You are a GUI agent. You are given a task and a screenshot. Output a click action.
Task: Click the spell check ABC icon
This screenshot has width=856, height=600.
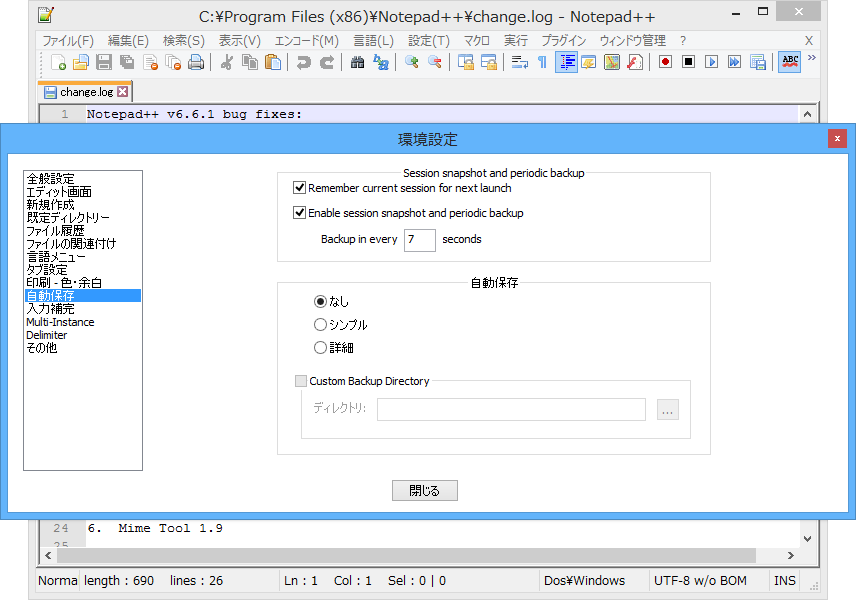[789, 62]
